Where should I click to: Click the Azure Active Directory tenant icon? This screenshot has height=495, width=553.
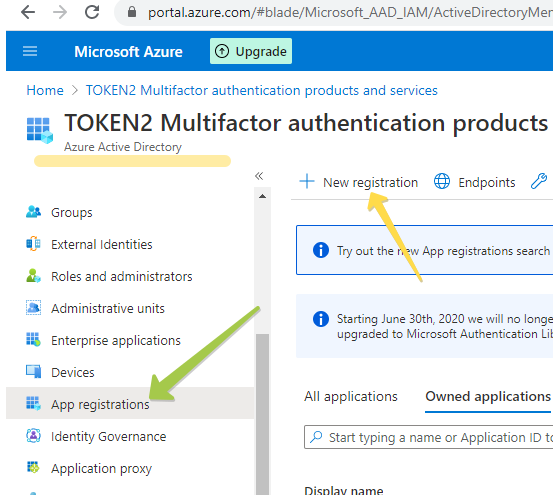tap(40, 130)
